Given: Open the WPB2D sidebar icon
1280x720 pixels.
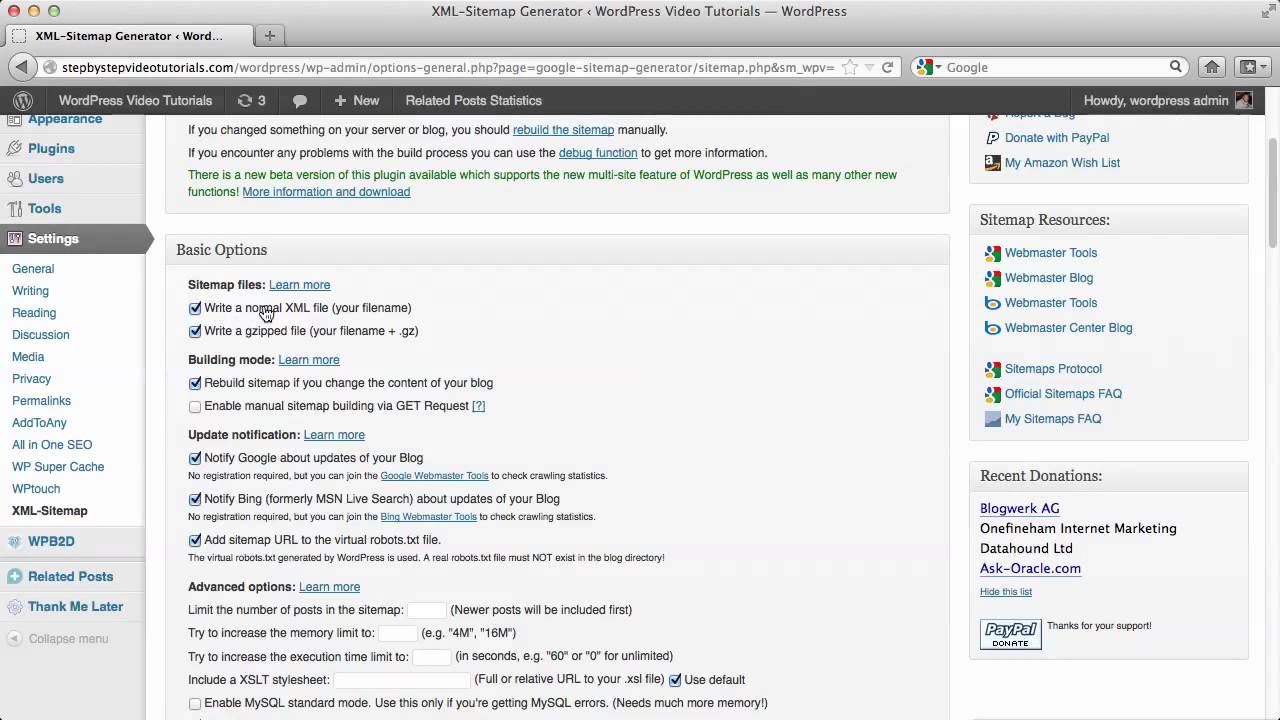Looking at the screenshot, I should pyautogui.click(x=14, y=541).
